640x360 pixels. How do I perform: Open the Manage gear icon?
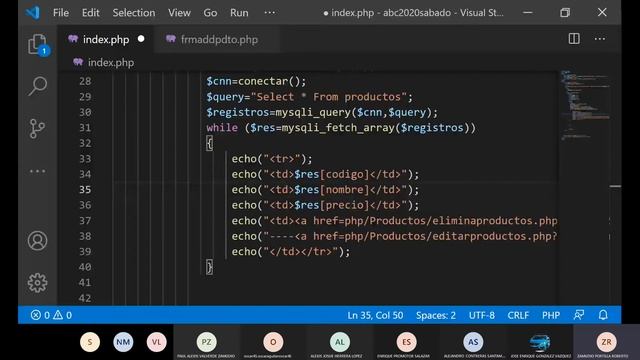tap(38, 282)
